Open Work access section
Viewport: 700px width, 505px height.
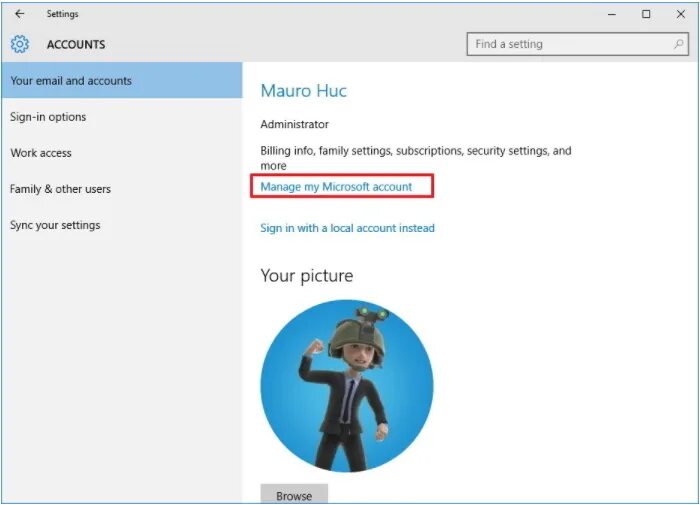[122, 153]
